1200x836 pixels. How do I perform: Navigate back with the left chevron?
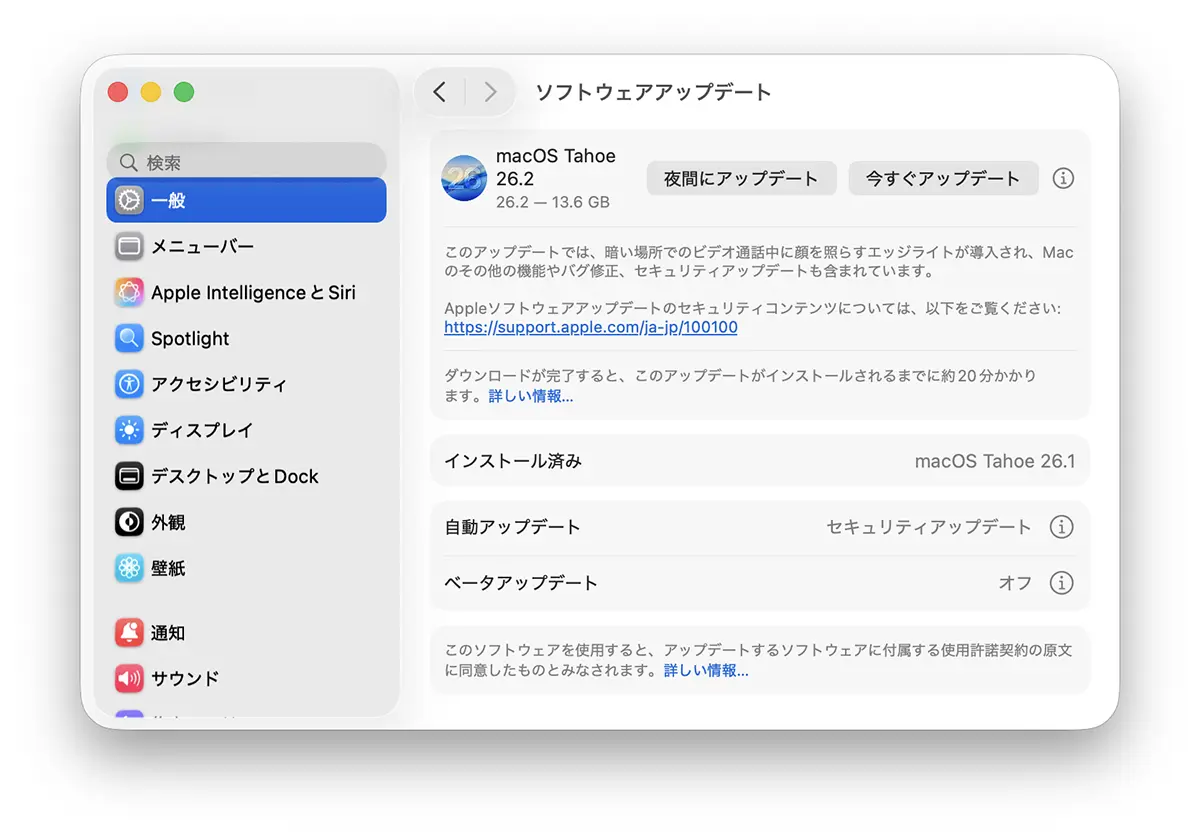click(439, 91)
